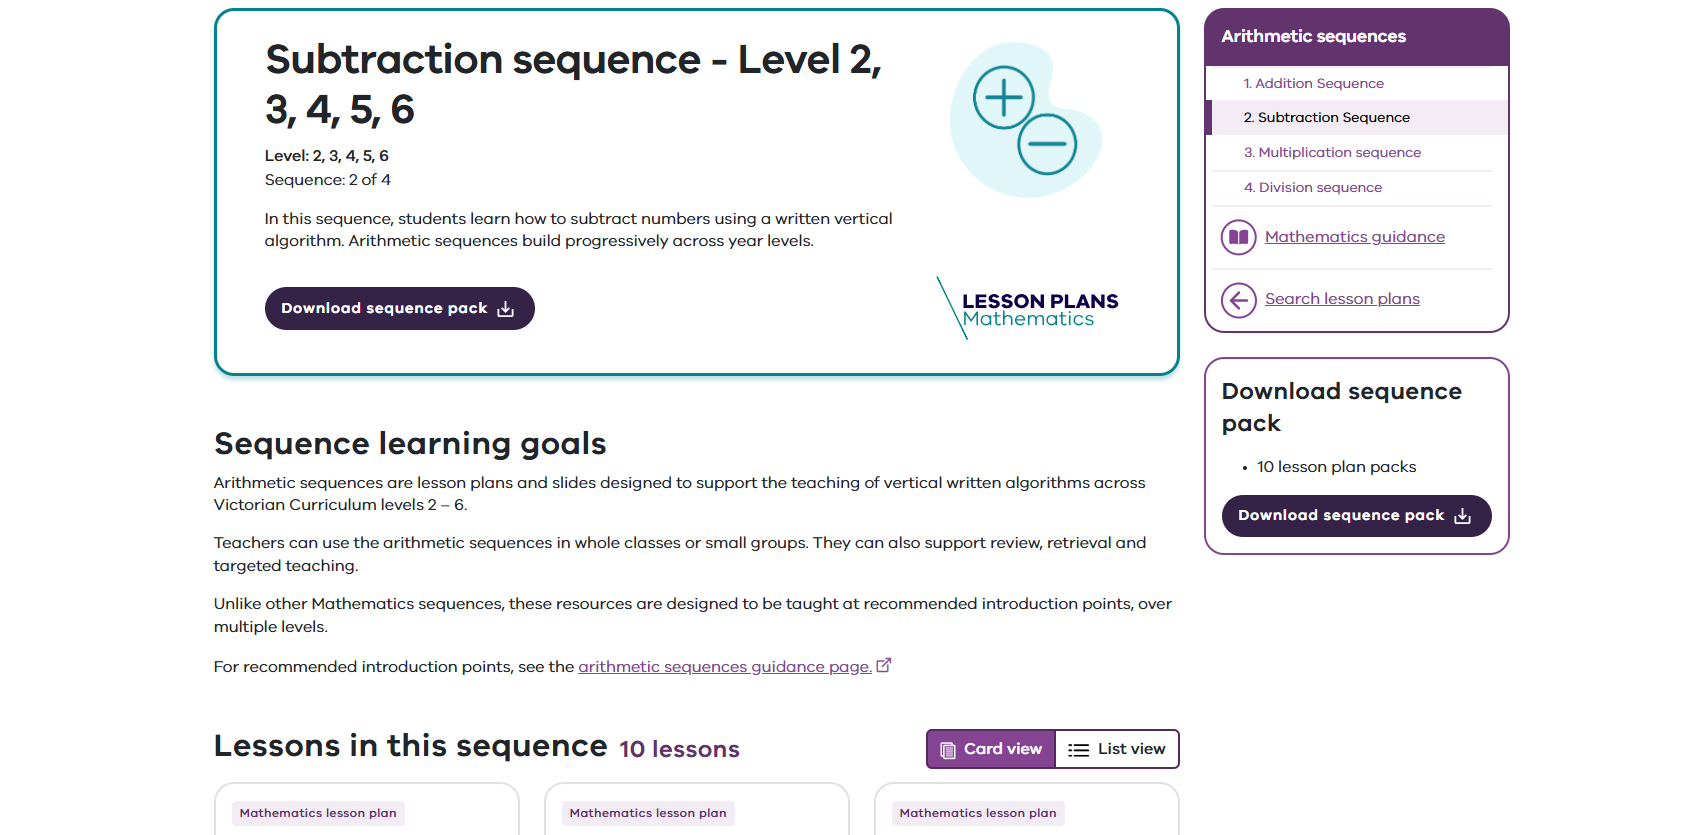Toggle to the currently highlighted Subtraction Sequence entry
1689x835 pixels.
coord(1328,117)
